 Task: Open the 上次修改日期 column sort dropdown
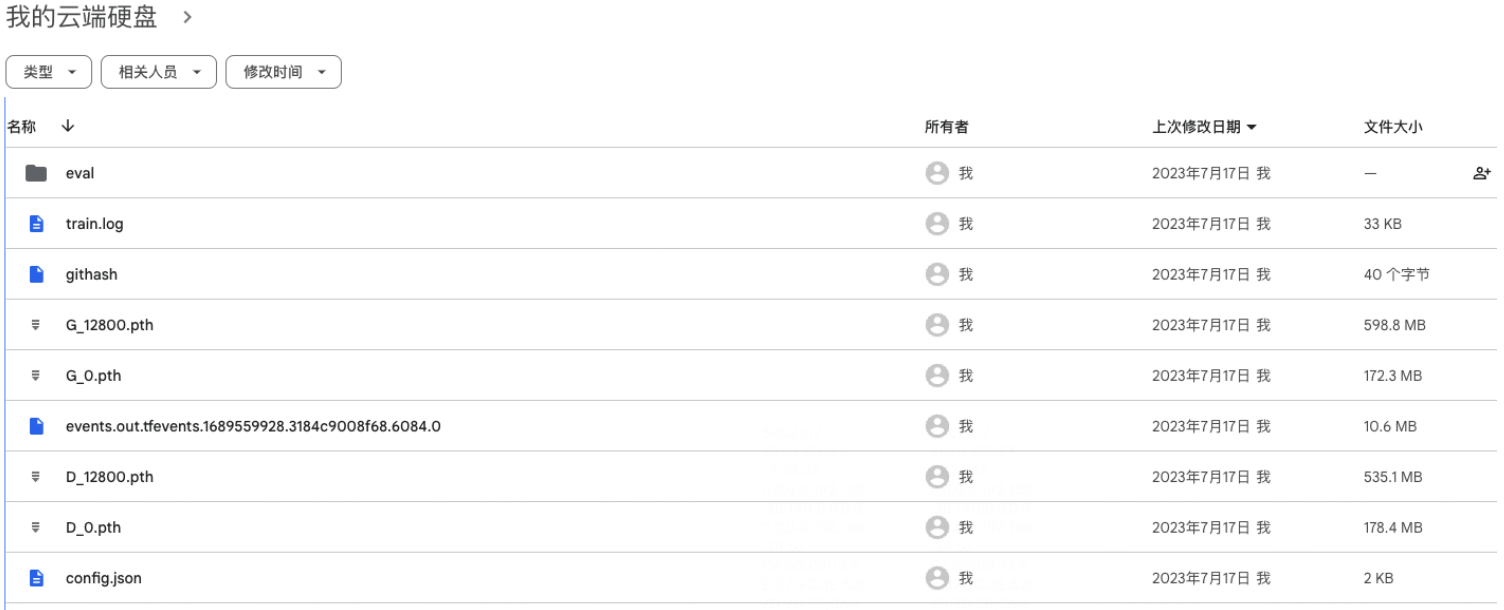click(1204, 127)
